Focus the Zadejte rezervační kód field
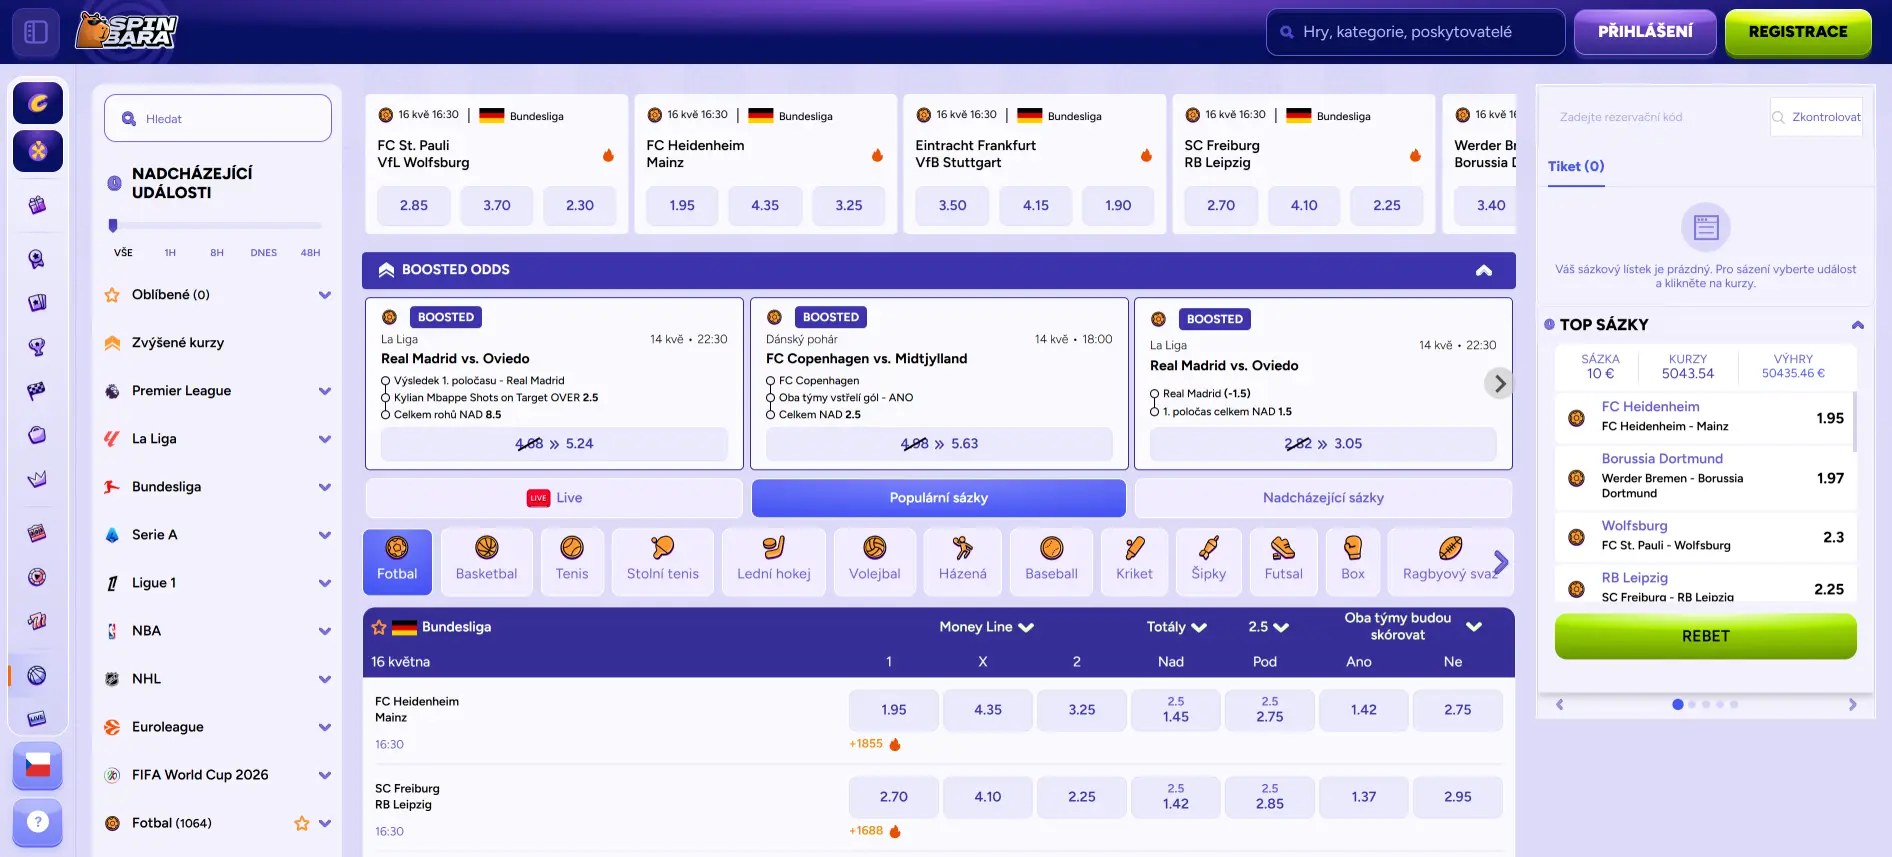 coord(1656,117)
